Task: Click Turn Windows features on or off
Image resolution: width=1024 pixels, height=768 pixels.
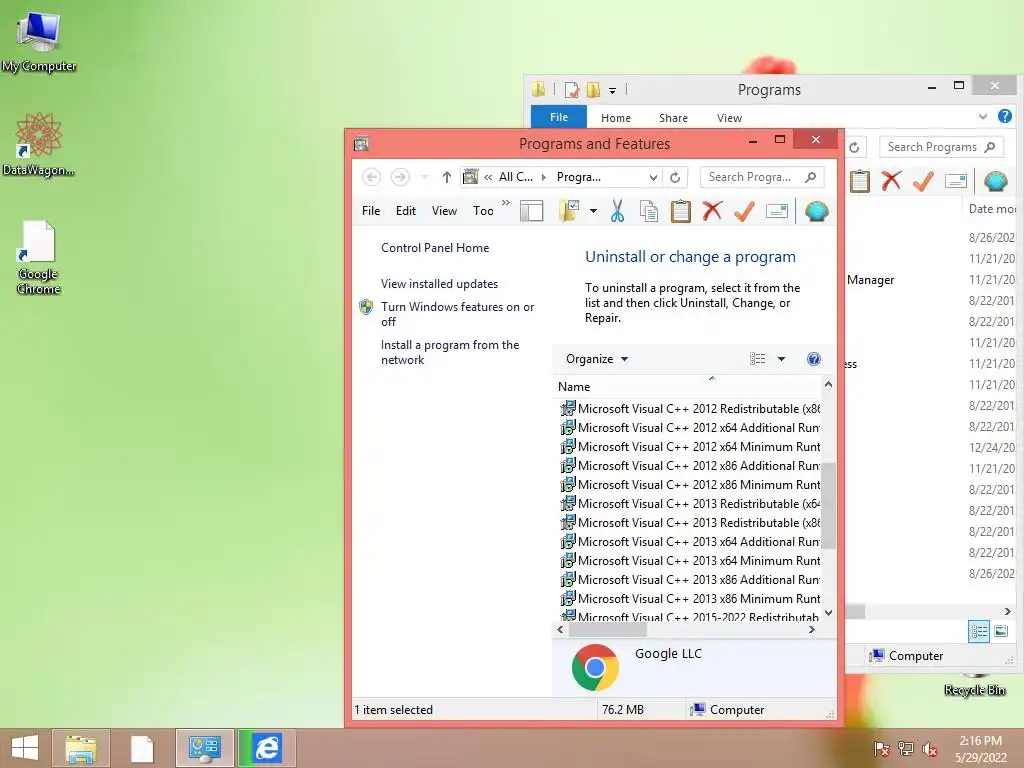Action: 457,314
